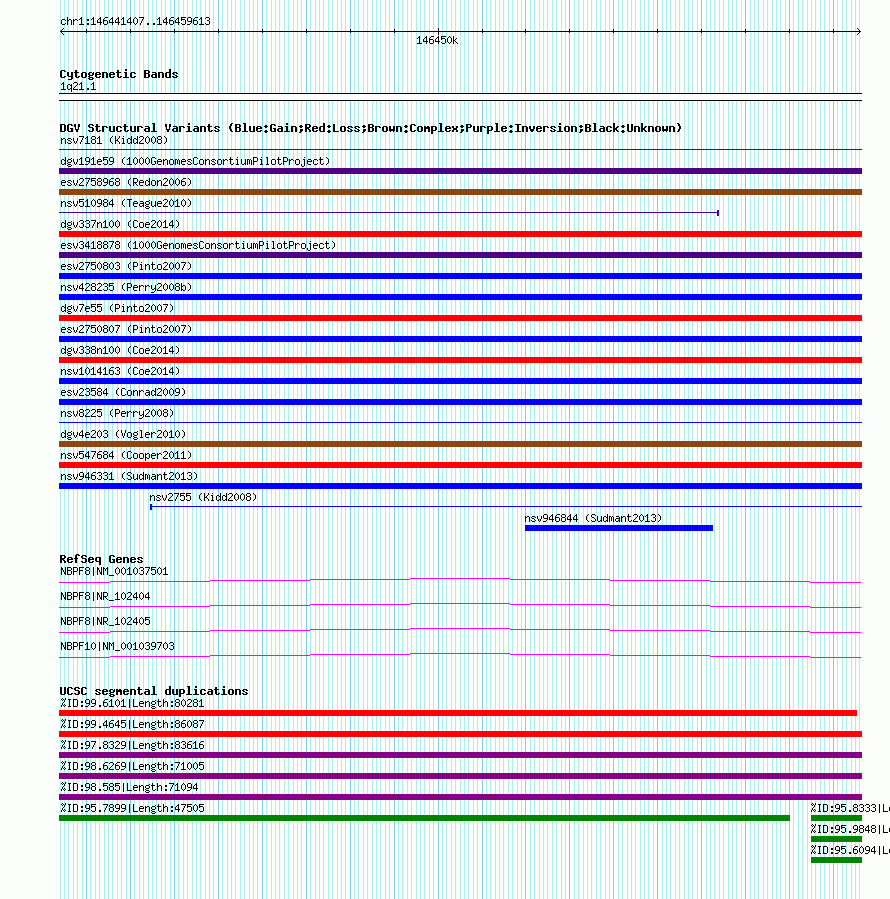This screenshot has width=890, height=899.
Task: Click the 146450k ruler tick marker
Action: click(437, 40)
